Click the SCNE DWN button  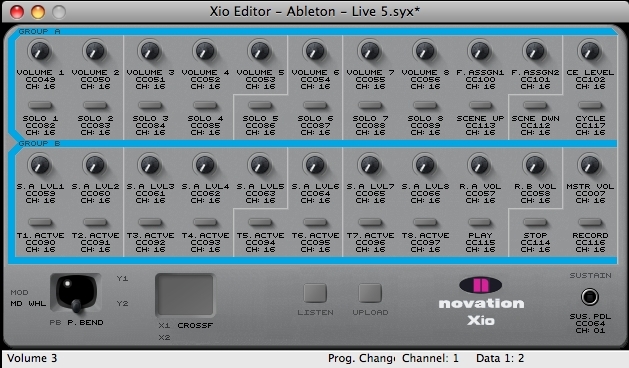click(535, 106)
